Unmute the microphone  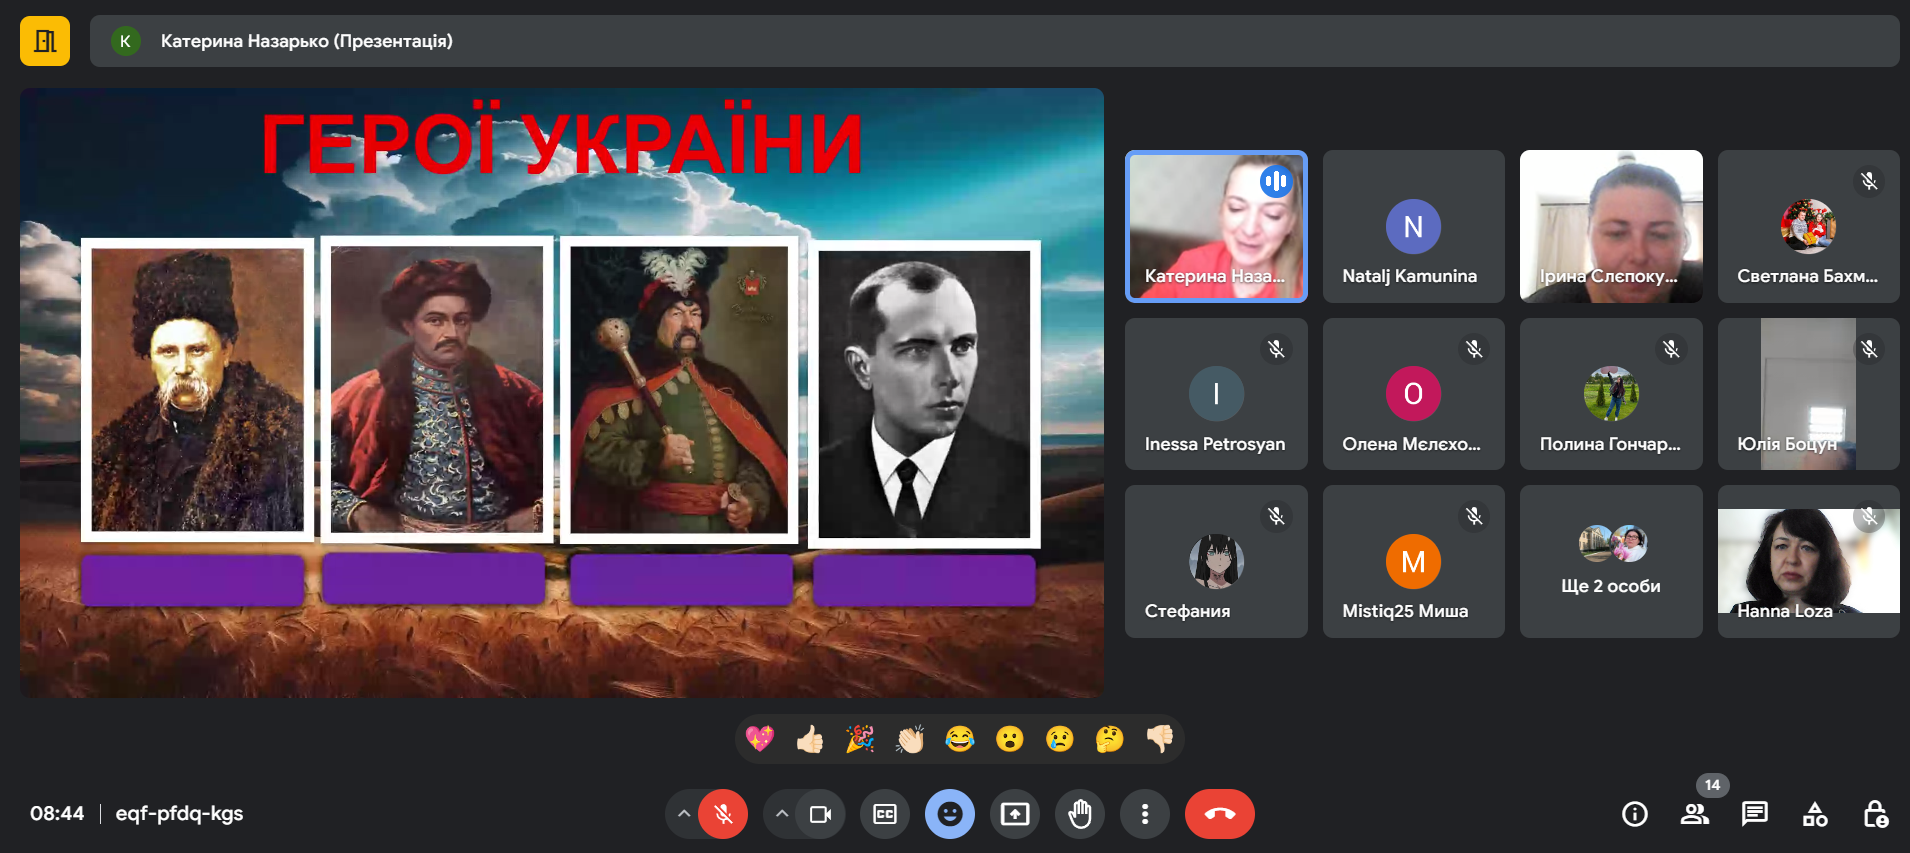(723, 814)
